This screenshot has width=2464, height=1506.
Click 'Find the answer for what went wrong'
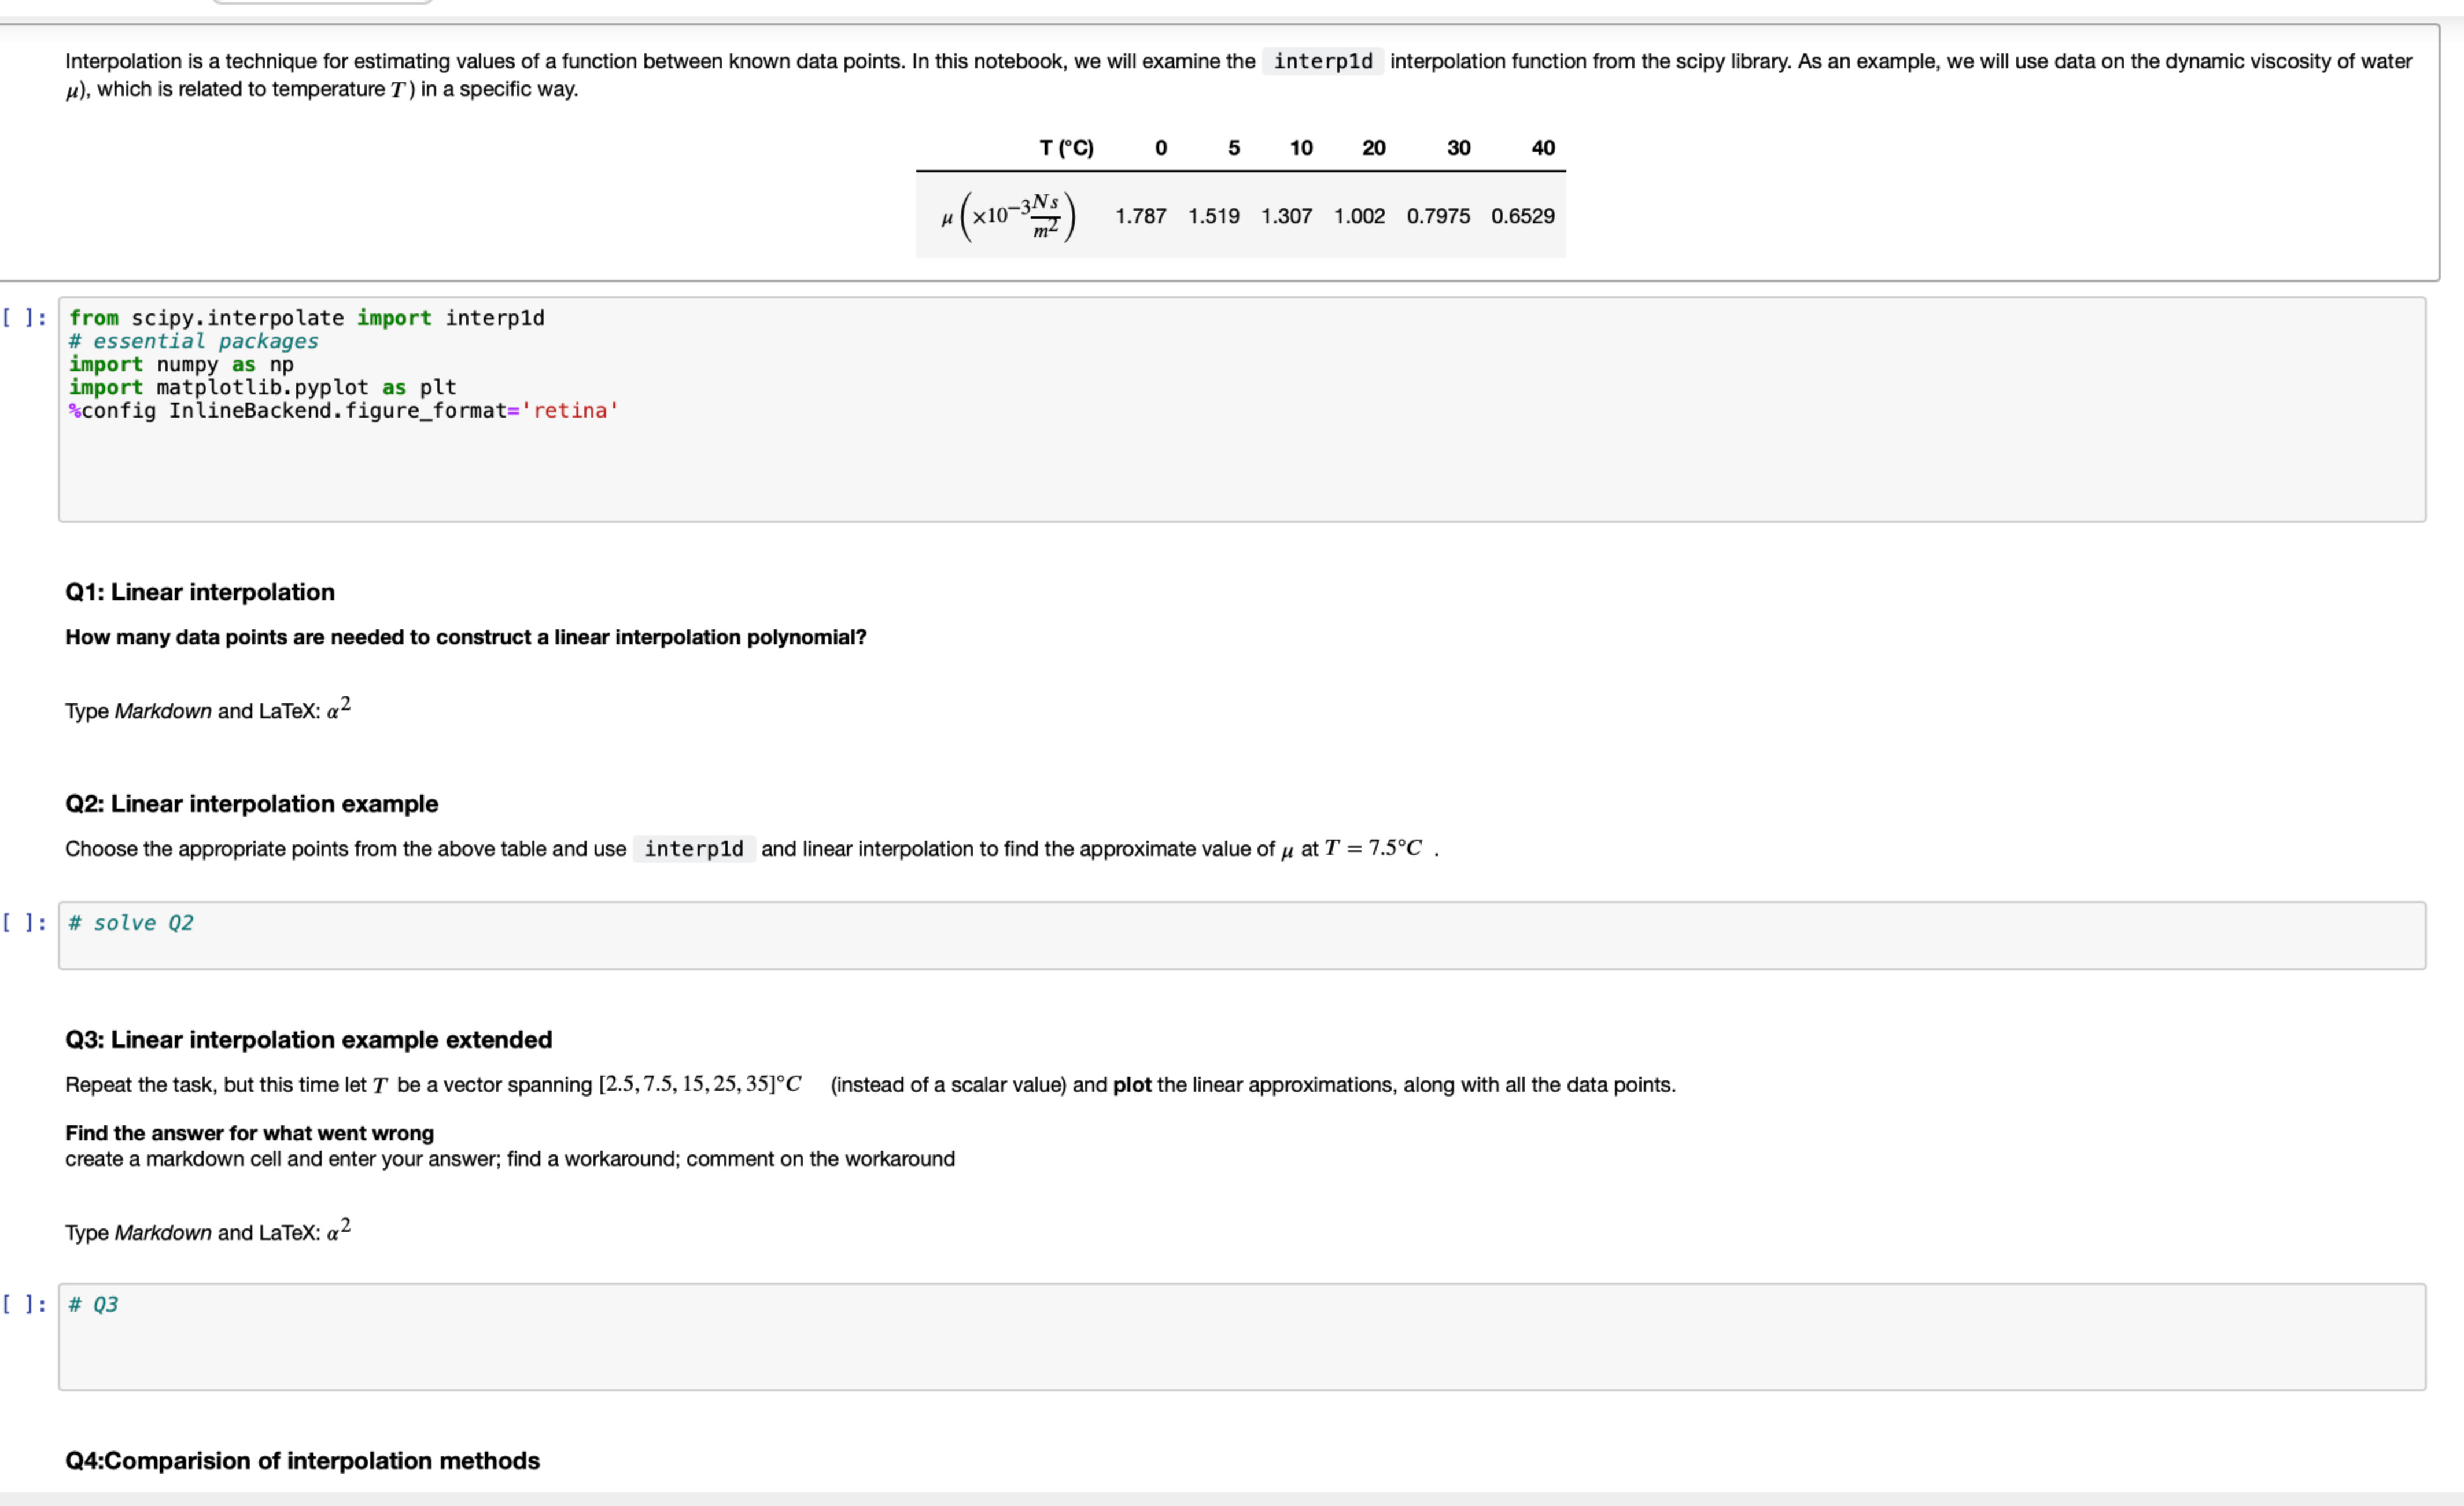coord(249,1133)
